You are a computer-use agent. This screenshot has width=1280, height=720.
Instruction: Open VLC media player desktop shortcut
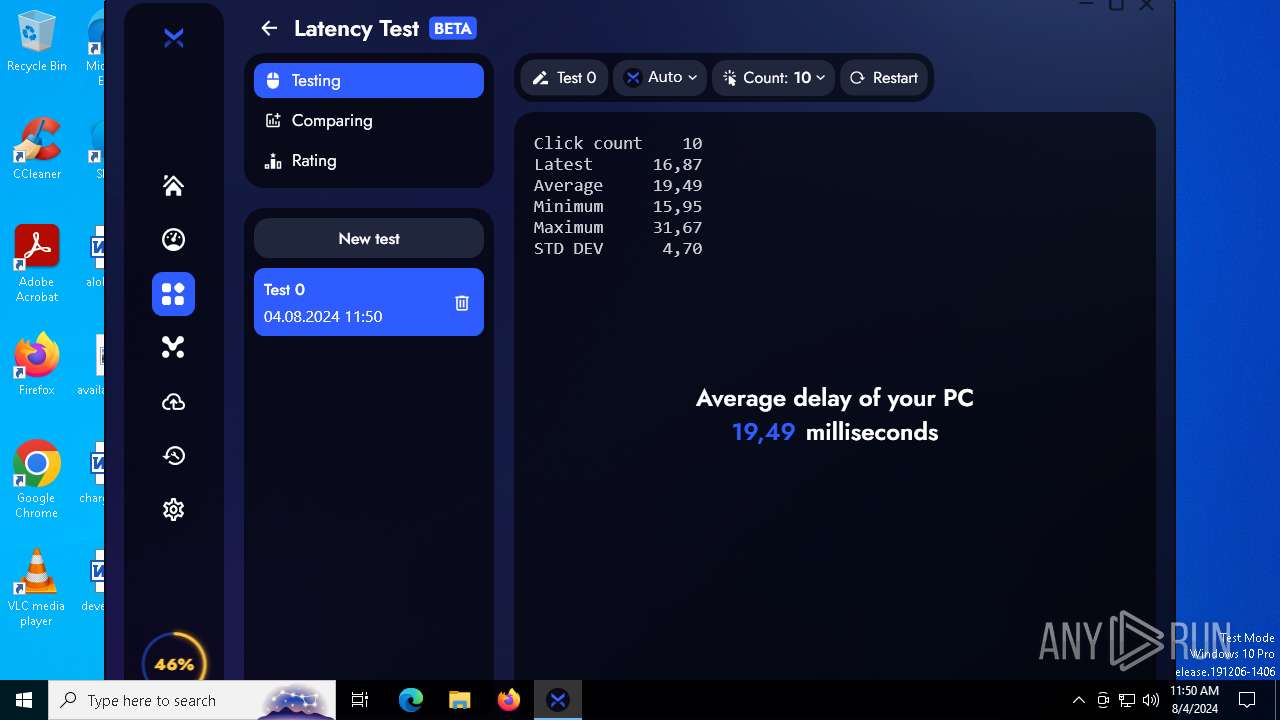[37, 588]
